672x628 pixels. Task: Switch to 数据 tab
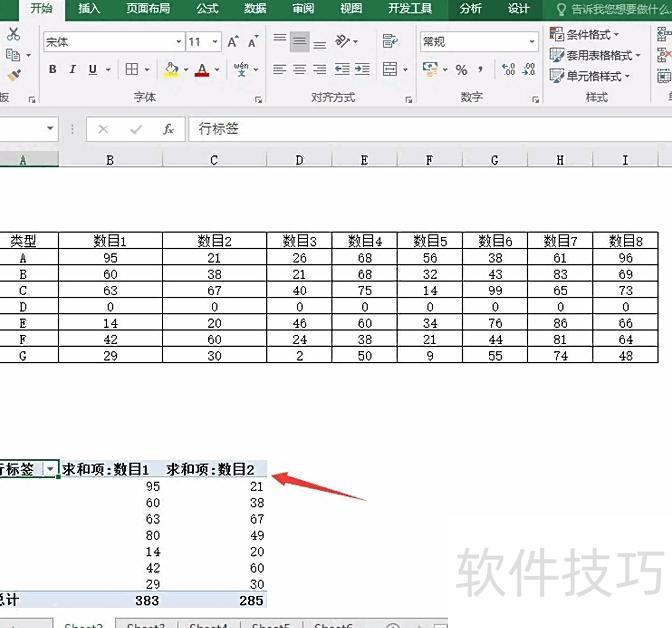[255, 8]
